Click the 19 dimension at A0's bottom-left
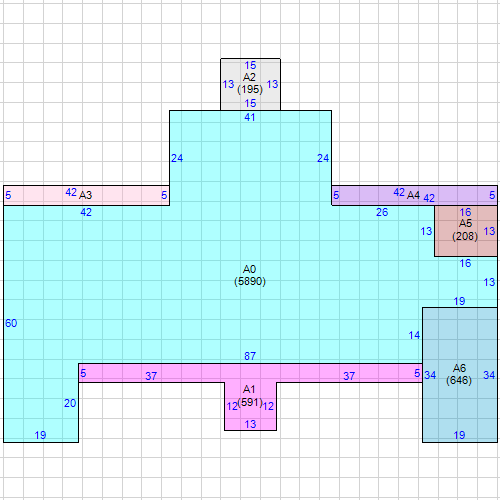500x500 pixels. click(x=40, y=435)
